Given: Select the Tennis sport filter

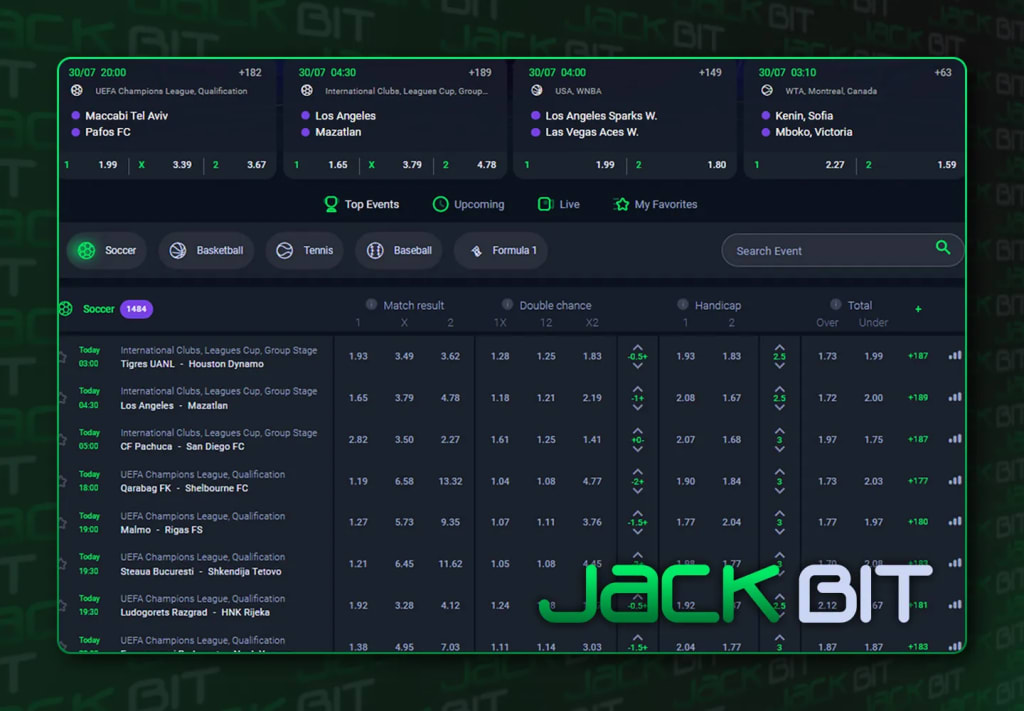Looking at the screenshot, I should click(305, 250).
